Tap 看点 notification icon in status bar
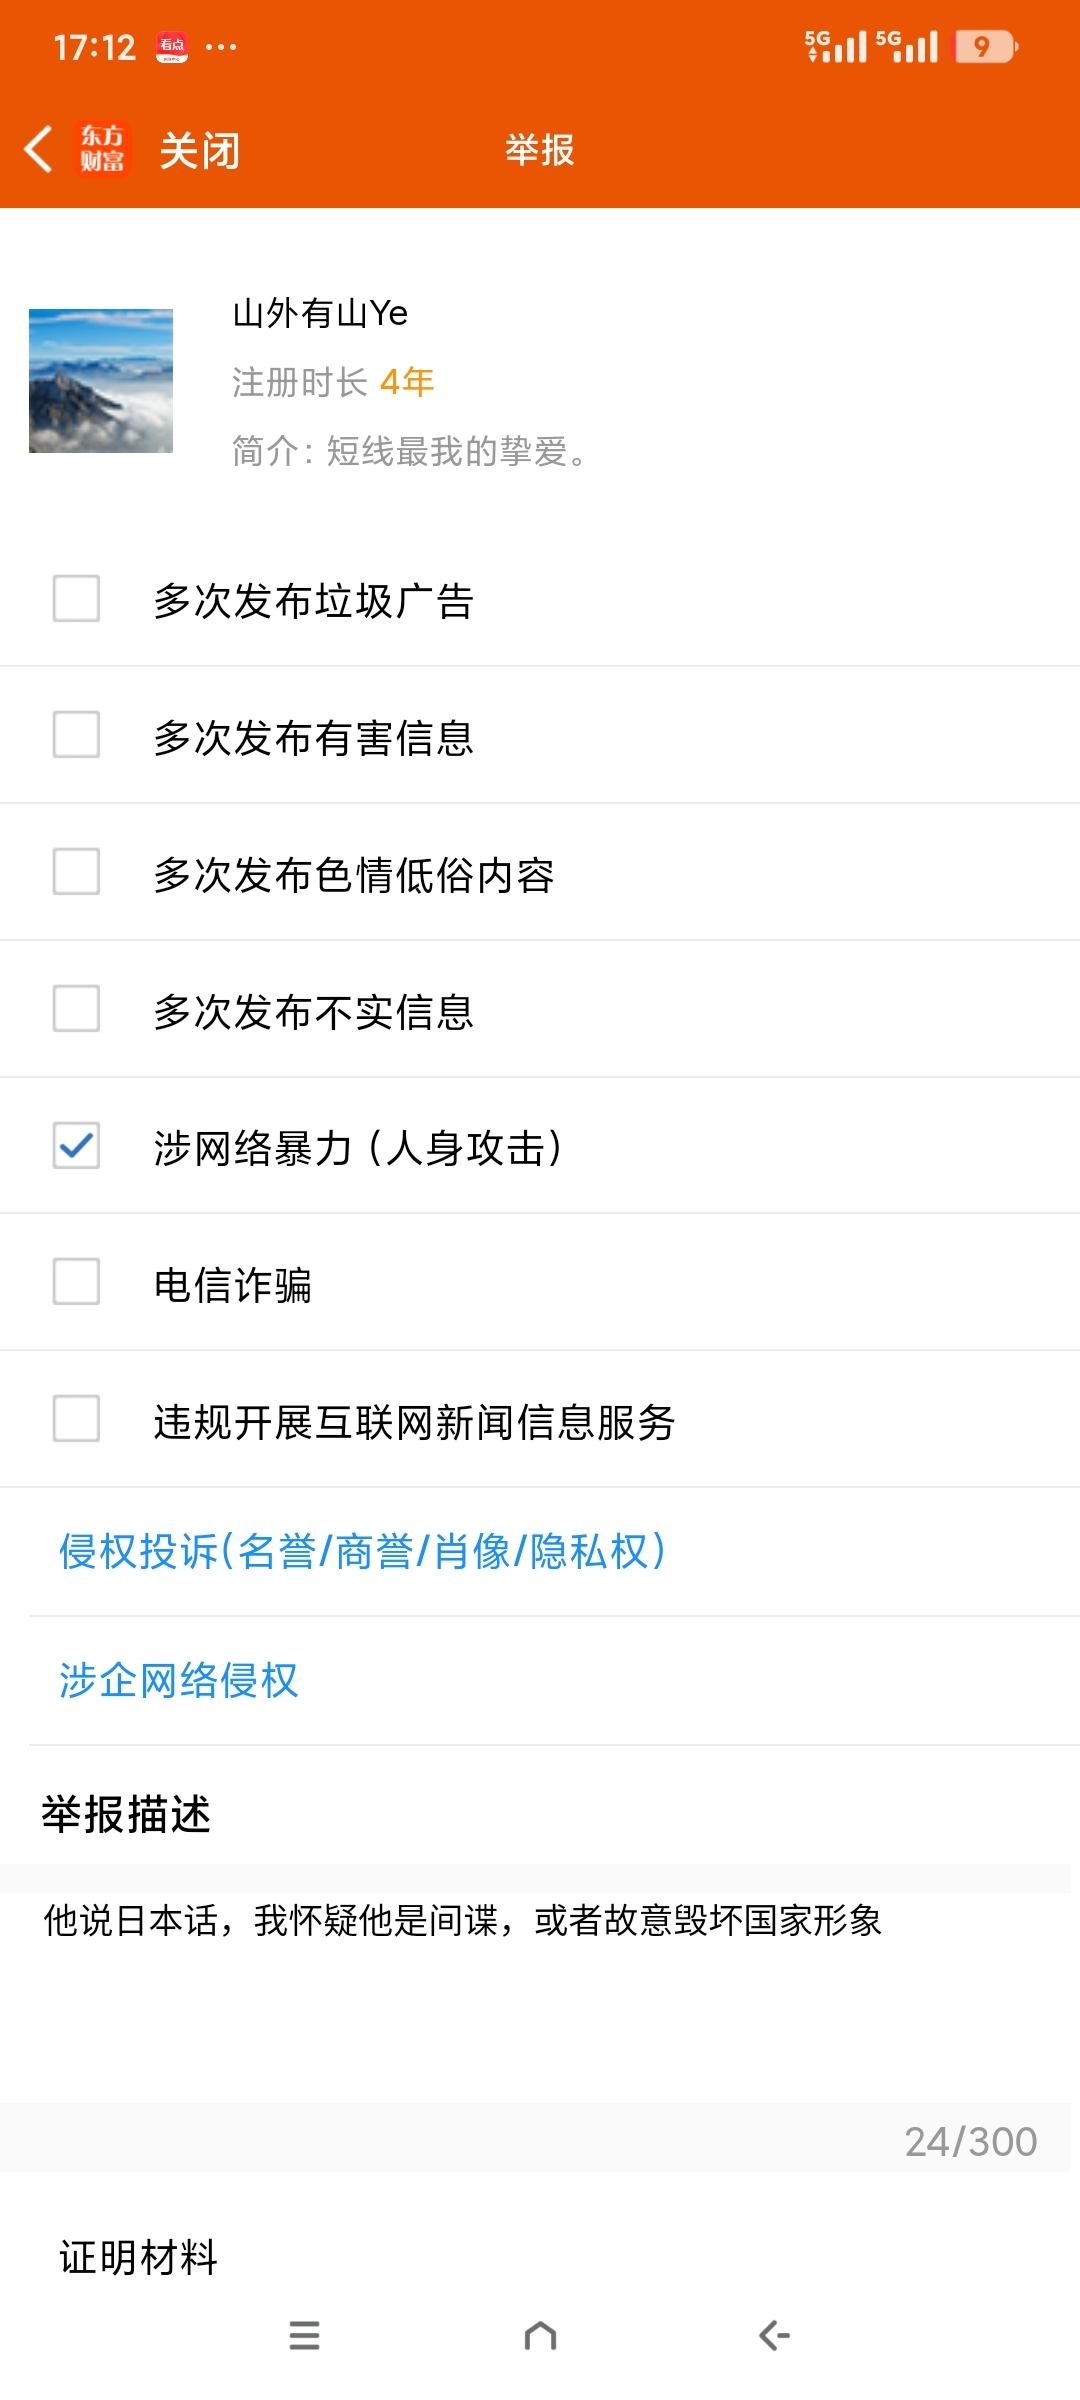Image resolution: width=1080 pixels, height=2400 pixels. 172,47
